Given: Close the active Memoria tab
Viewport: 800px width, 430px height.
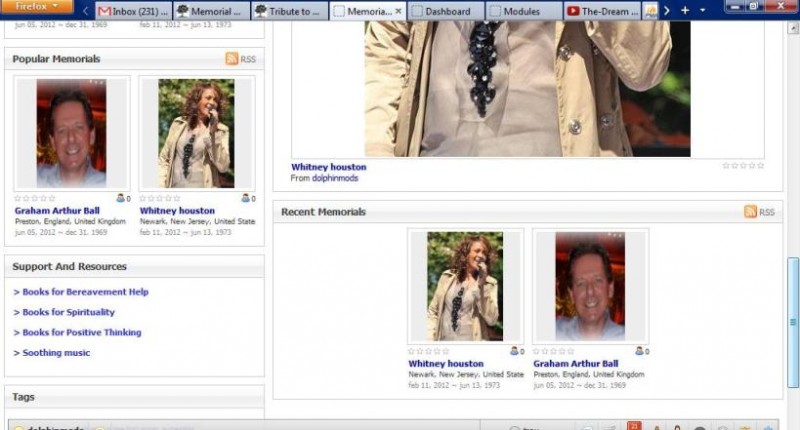Looking at the screenshot, I should [398, 11].
